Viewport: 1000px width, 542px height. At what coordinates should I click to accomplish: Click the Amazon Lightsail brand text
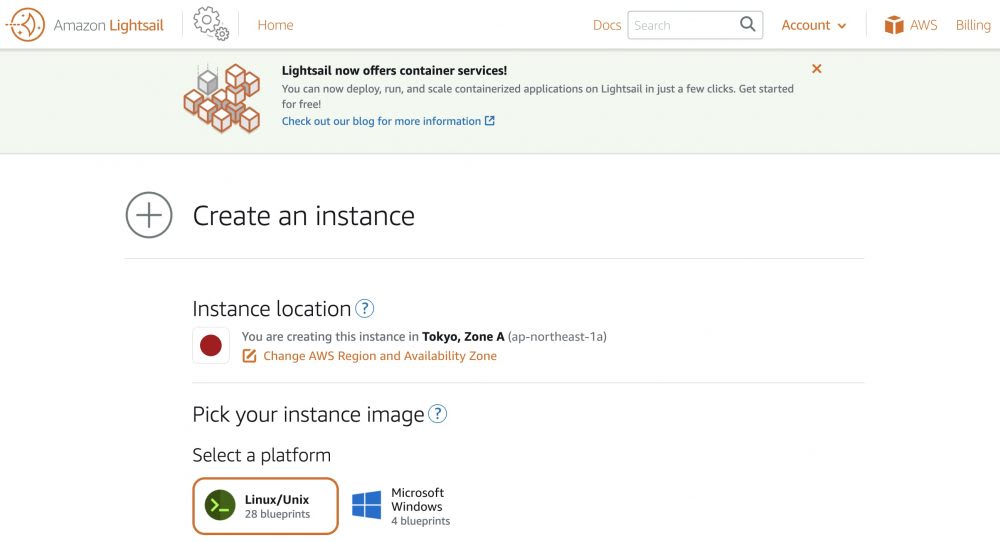(x=108, y=26)
